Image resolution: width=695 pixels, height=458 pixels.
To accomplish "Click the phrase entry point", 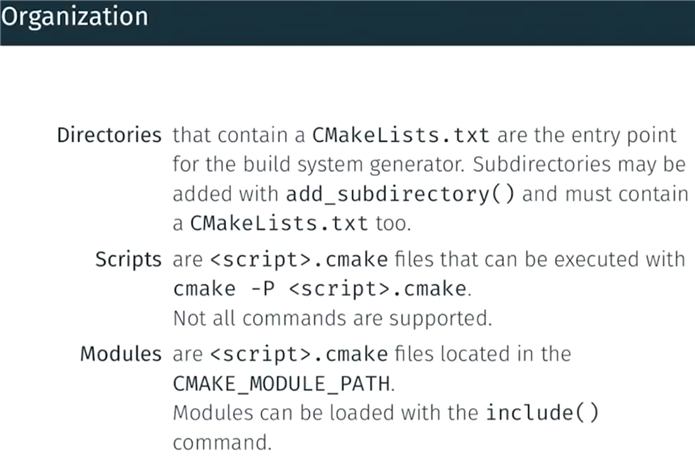I will tap(624, 136).
